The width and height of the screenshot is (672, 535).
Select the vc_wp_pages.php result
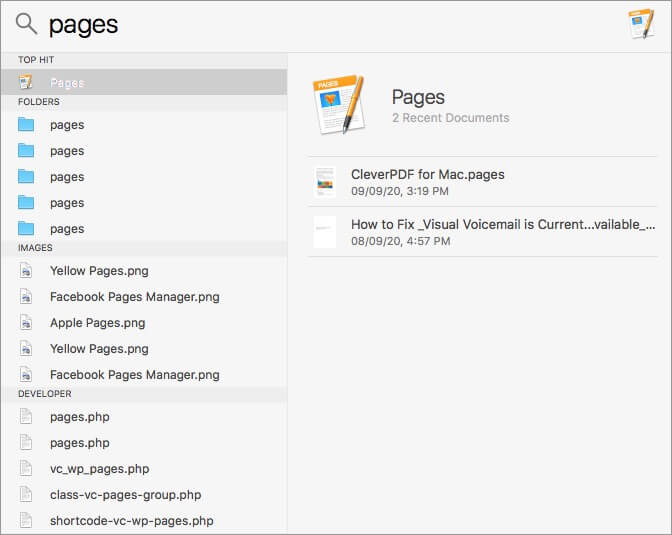point(144,469)
